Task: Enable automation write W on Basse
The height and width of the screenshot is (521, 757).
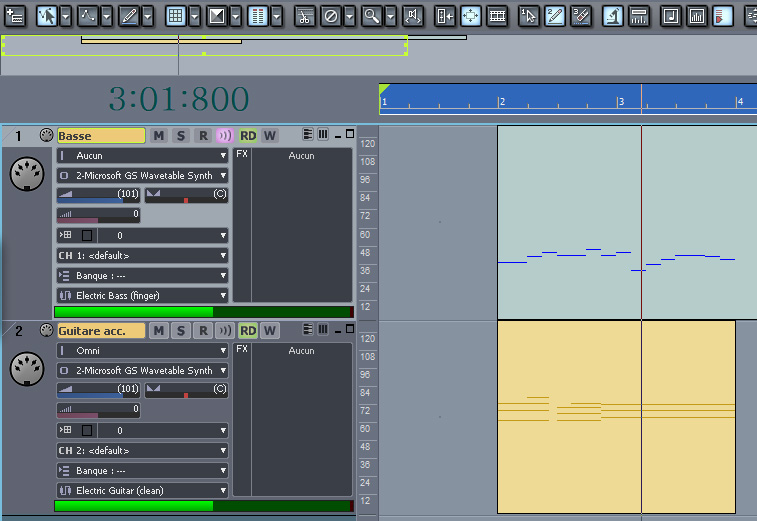Action: 270,136
